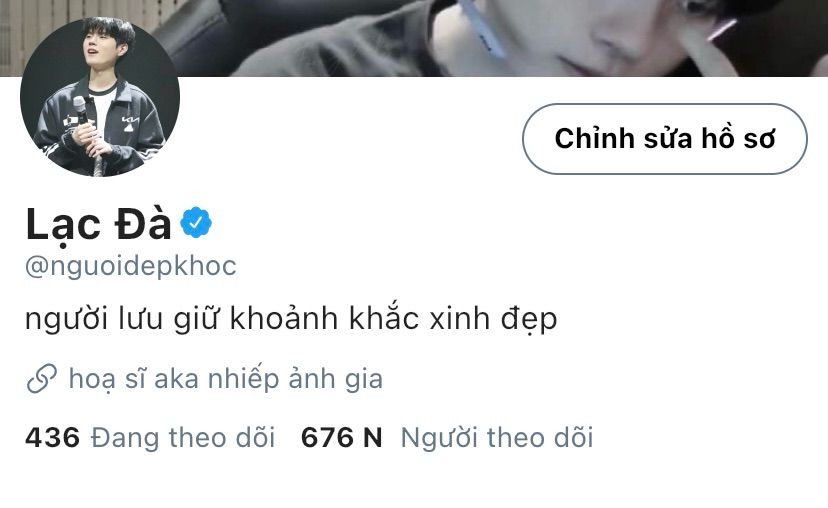Click the blue verified badge icon

pos(196,222)
